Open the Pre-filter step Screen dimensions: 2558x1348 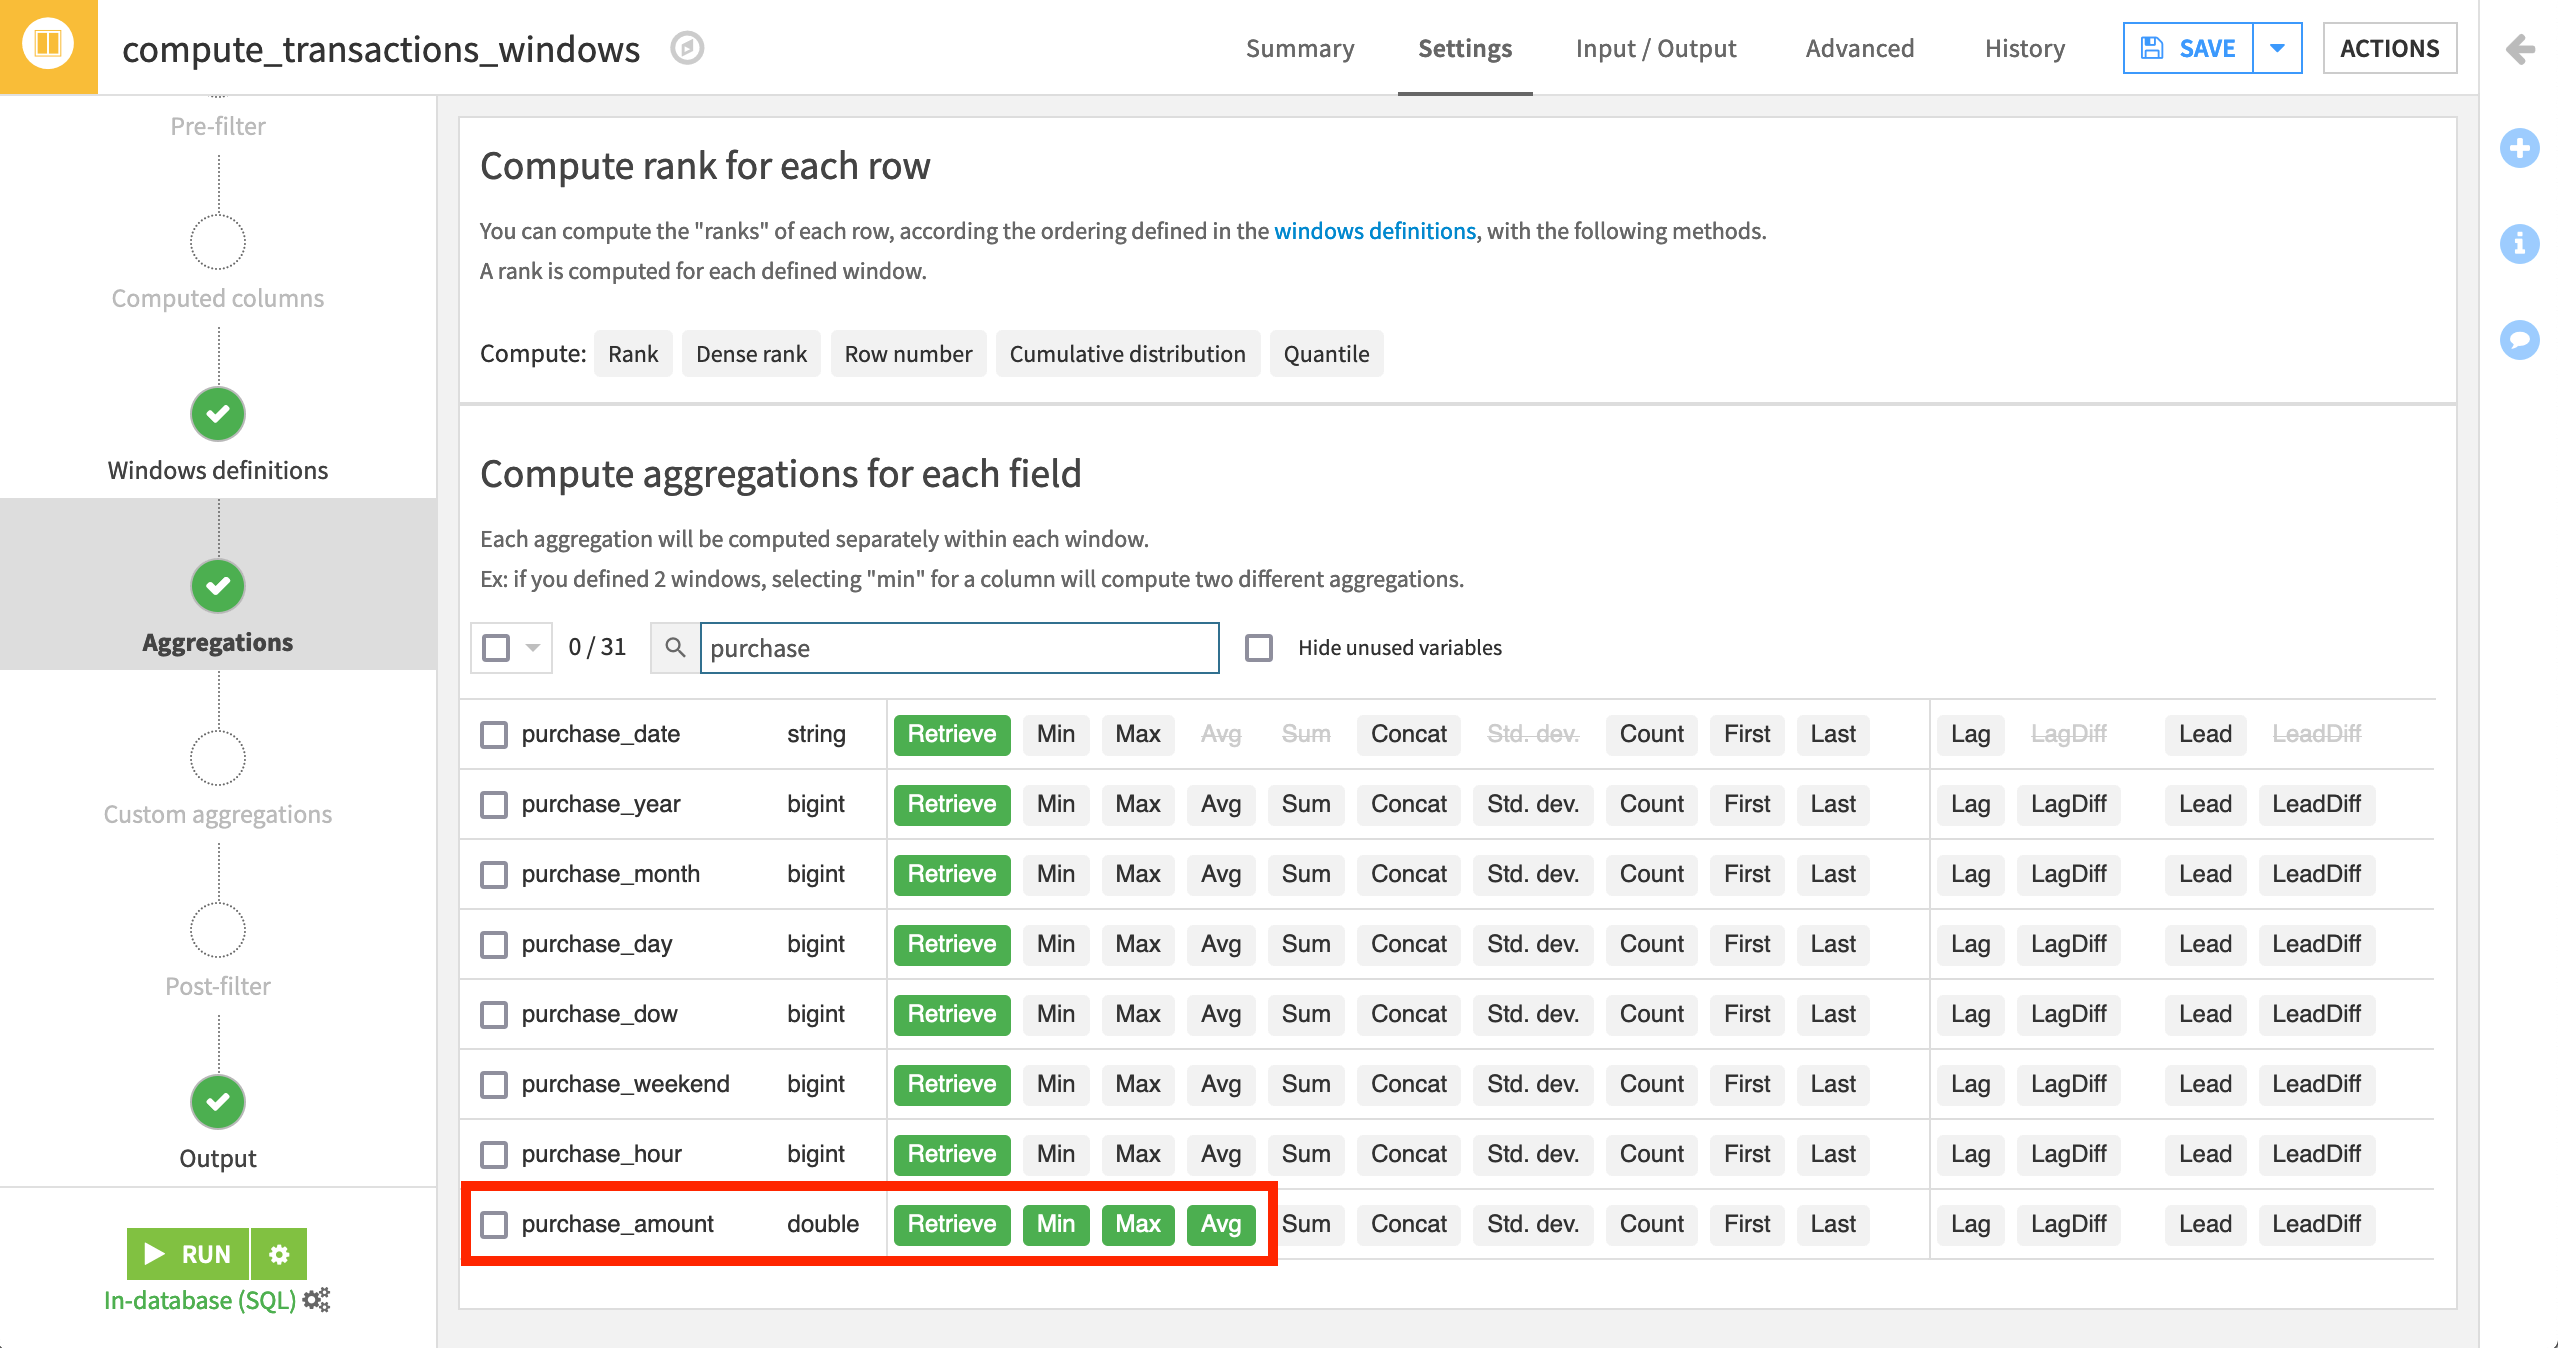click(218, 126)
